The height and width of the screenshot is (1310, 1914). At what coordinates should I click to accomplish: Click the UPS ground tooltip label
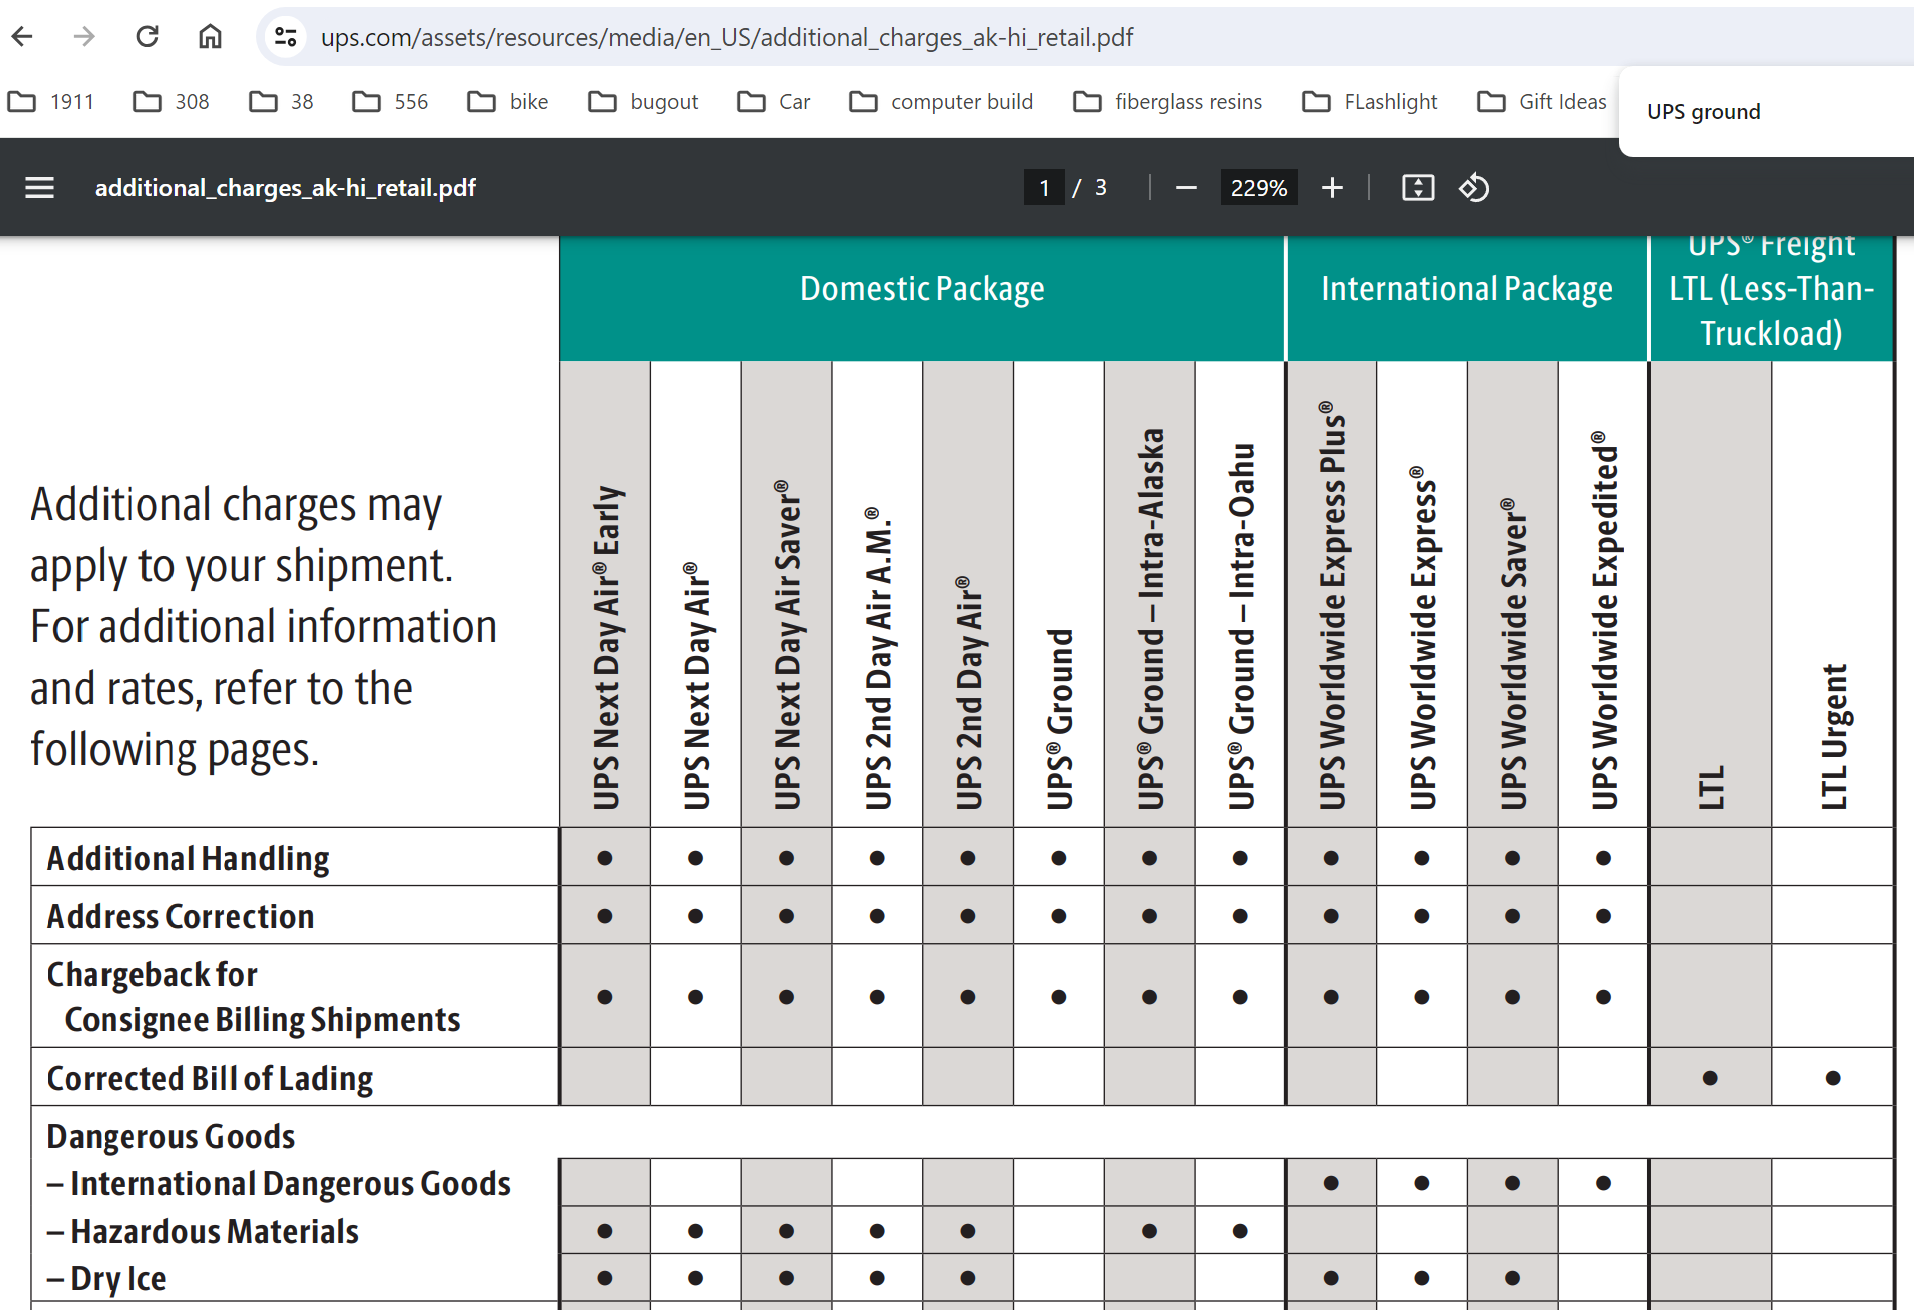1704,112
